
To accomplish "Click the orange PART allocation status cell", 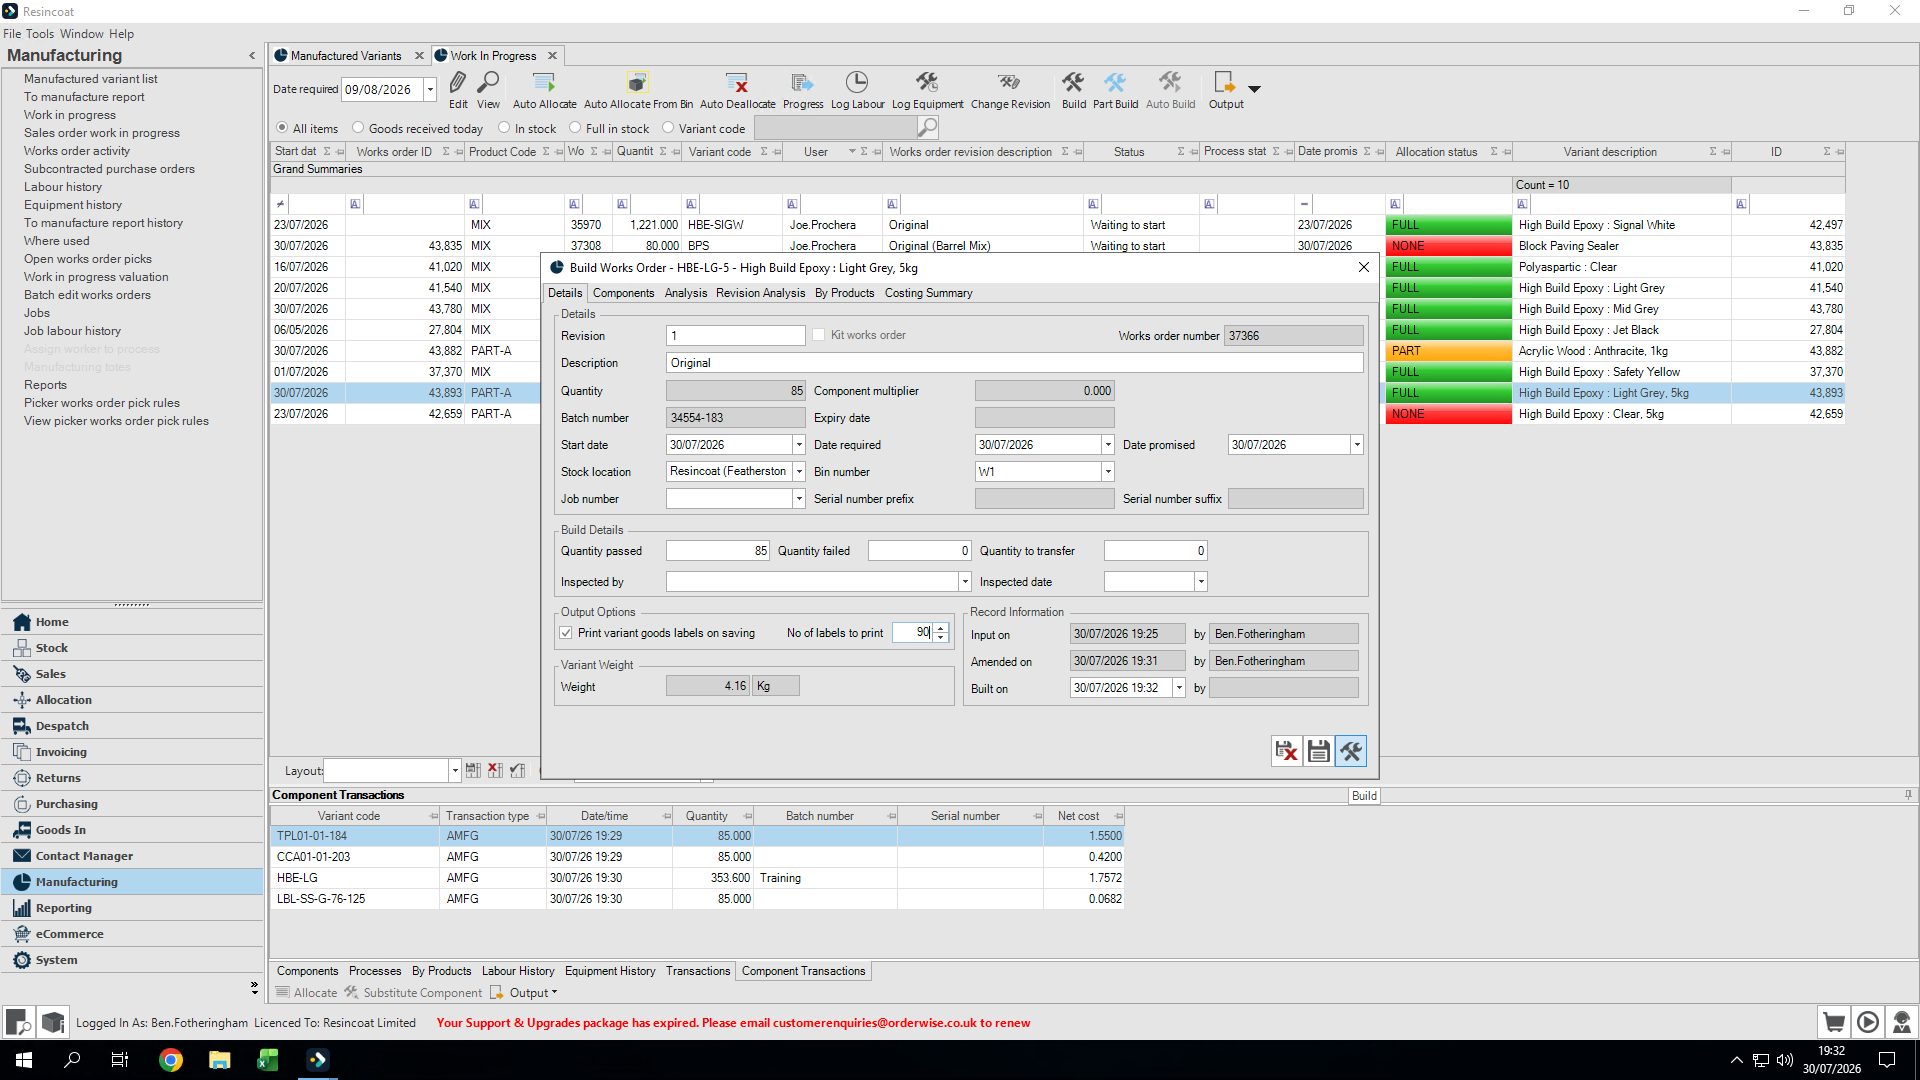I will [x=1448, y=351].
